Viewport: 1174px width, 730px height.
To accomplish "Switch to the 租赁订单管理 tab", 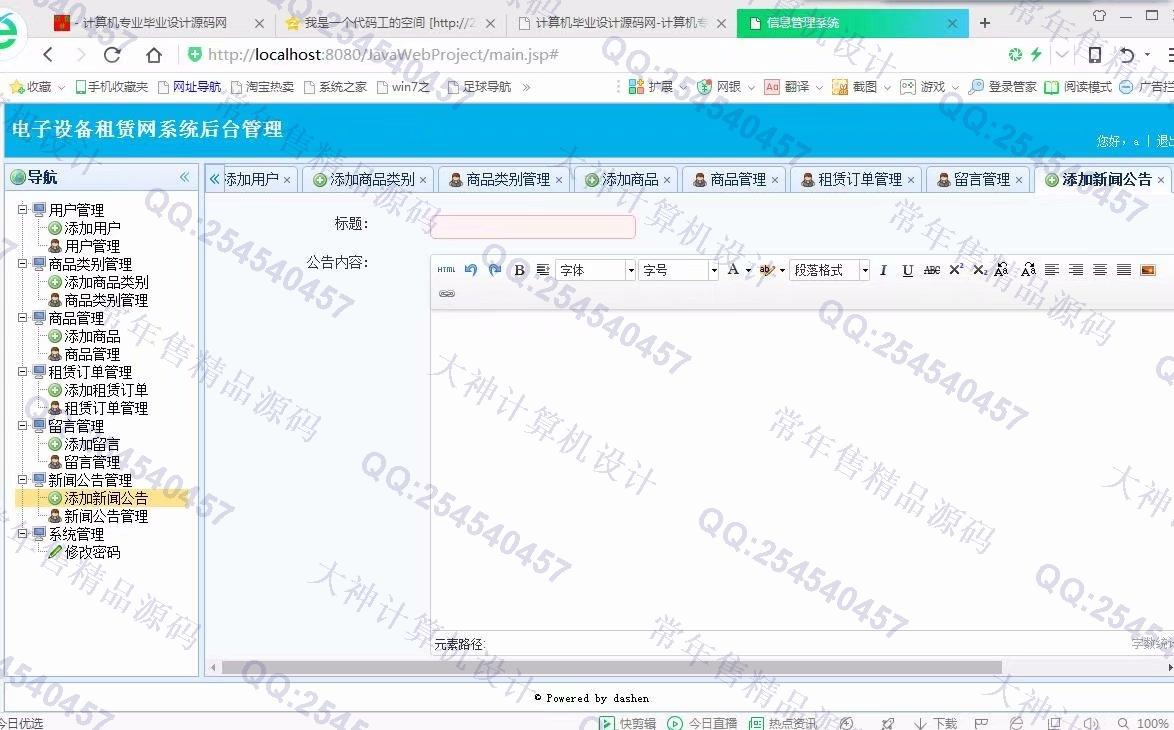I will pos(859,180).
